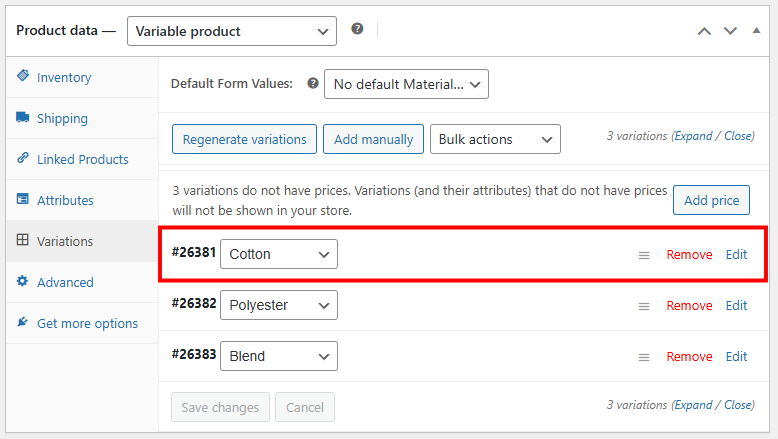Image resolution: width=778 pixels, height=439 pixels.
Task: Remove the Blend variation #26383
Action: click(689, 357)
